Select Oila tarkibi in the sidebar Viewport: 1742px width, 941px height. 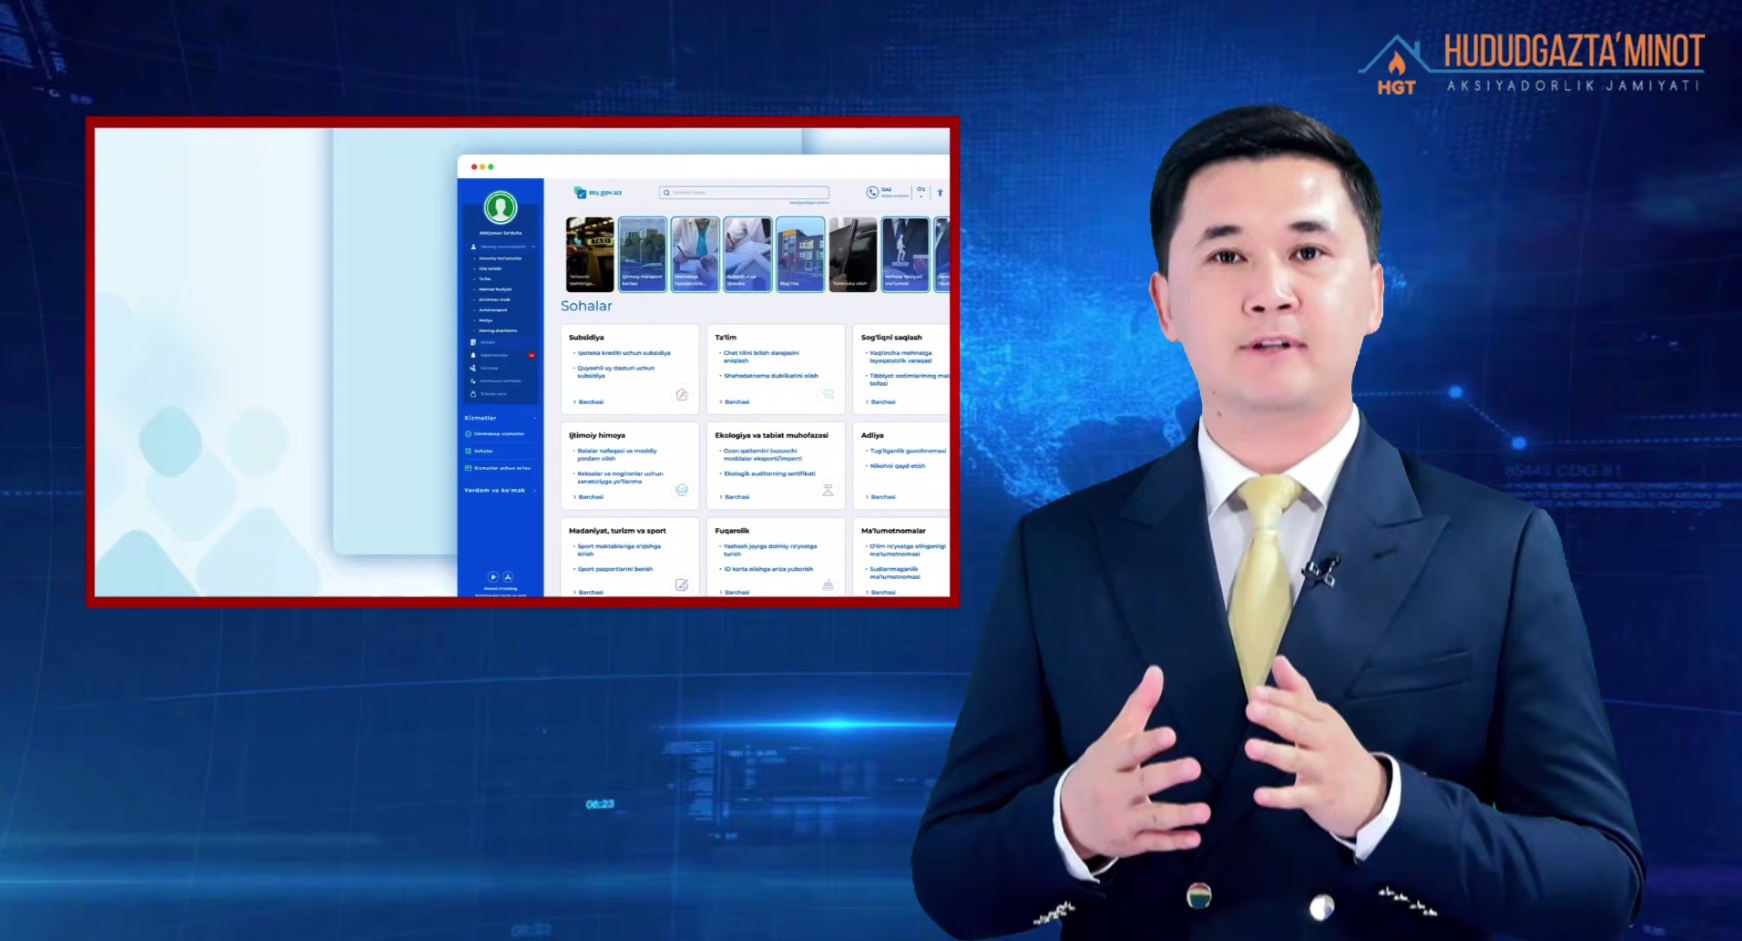pyautogui.click(x=490, y=268)
